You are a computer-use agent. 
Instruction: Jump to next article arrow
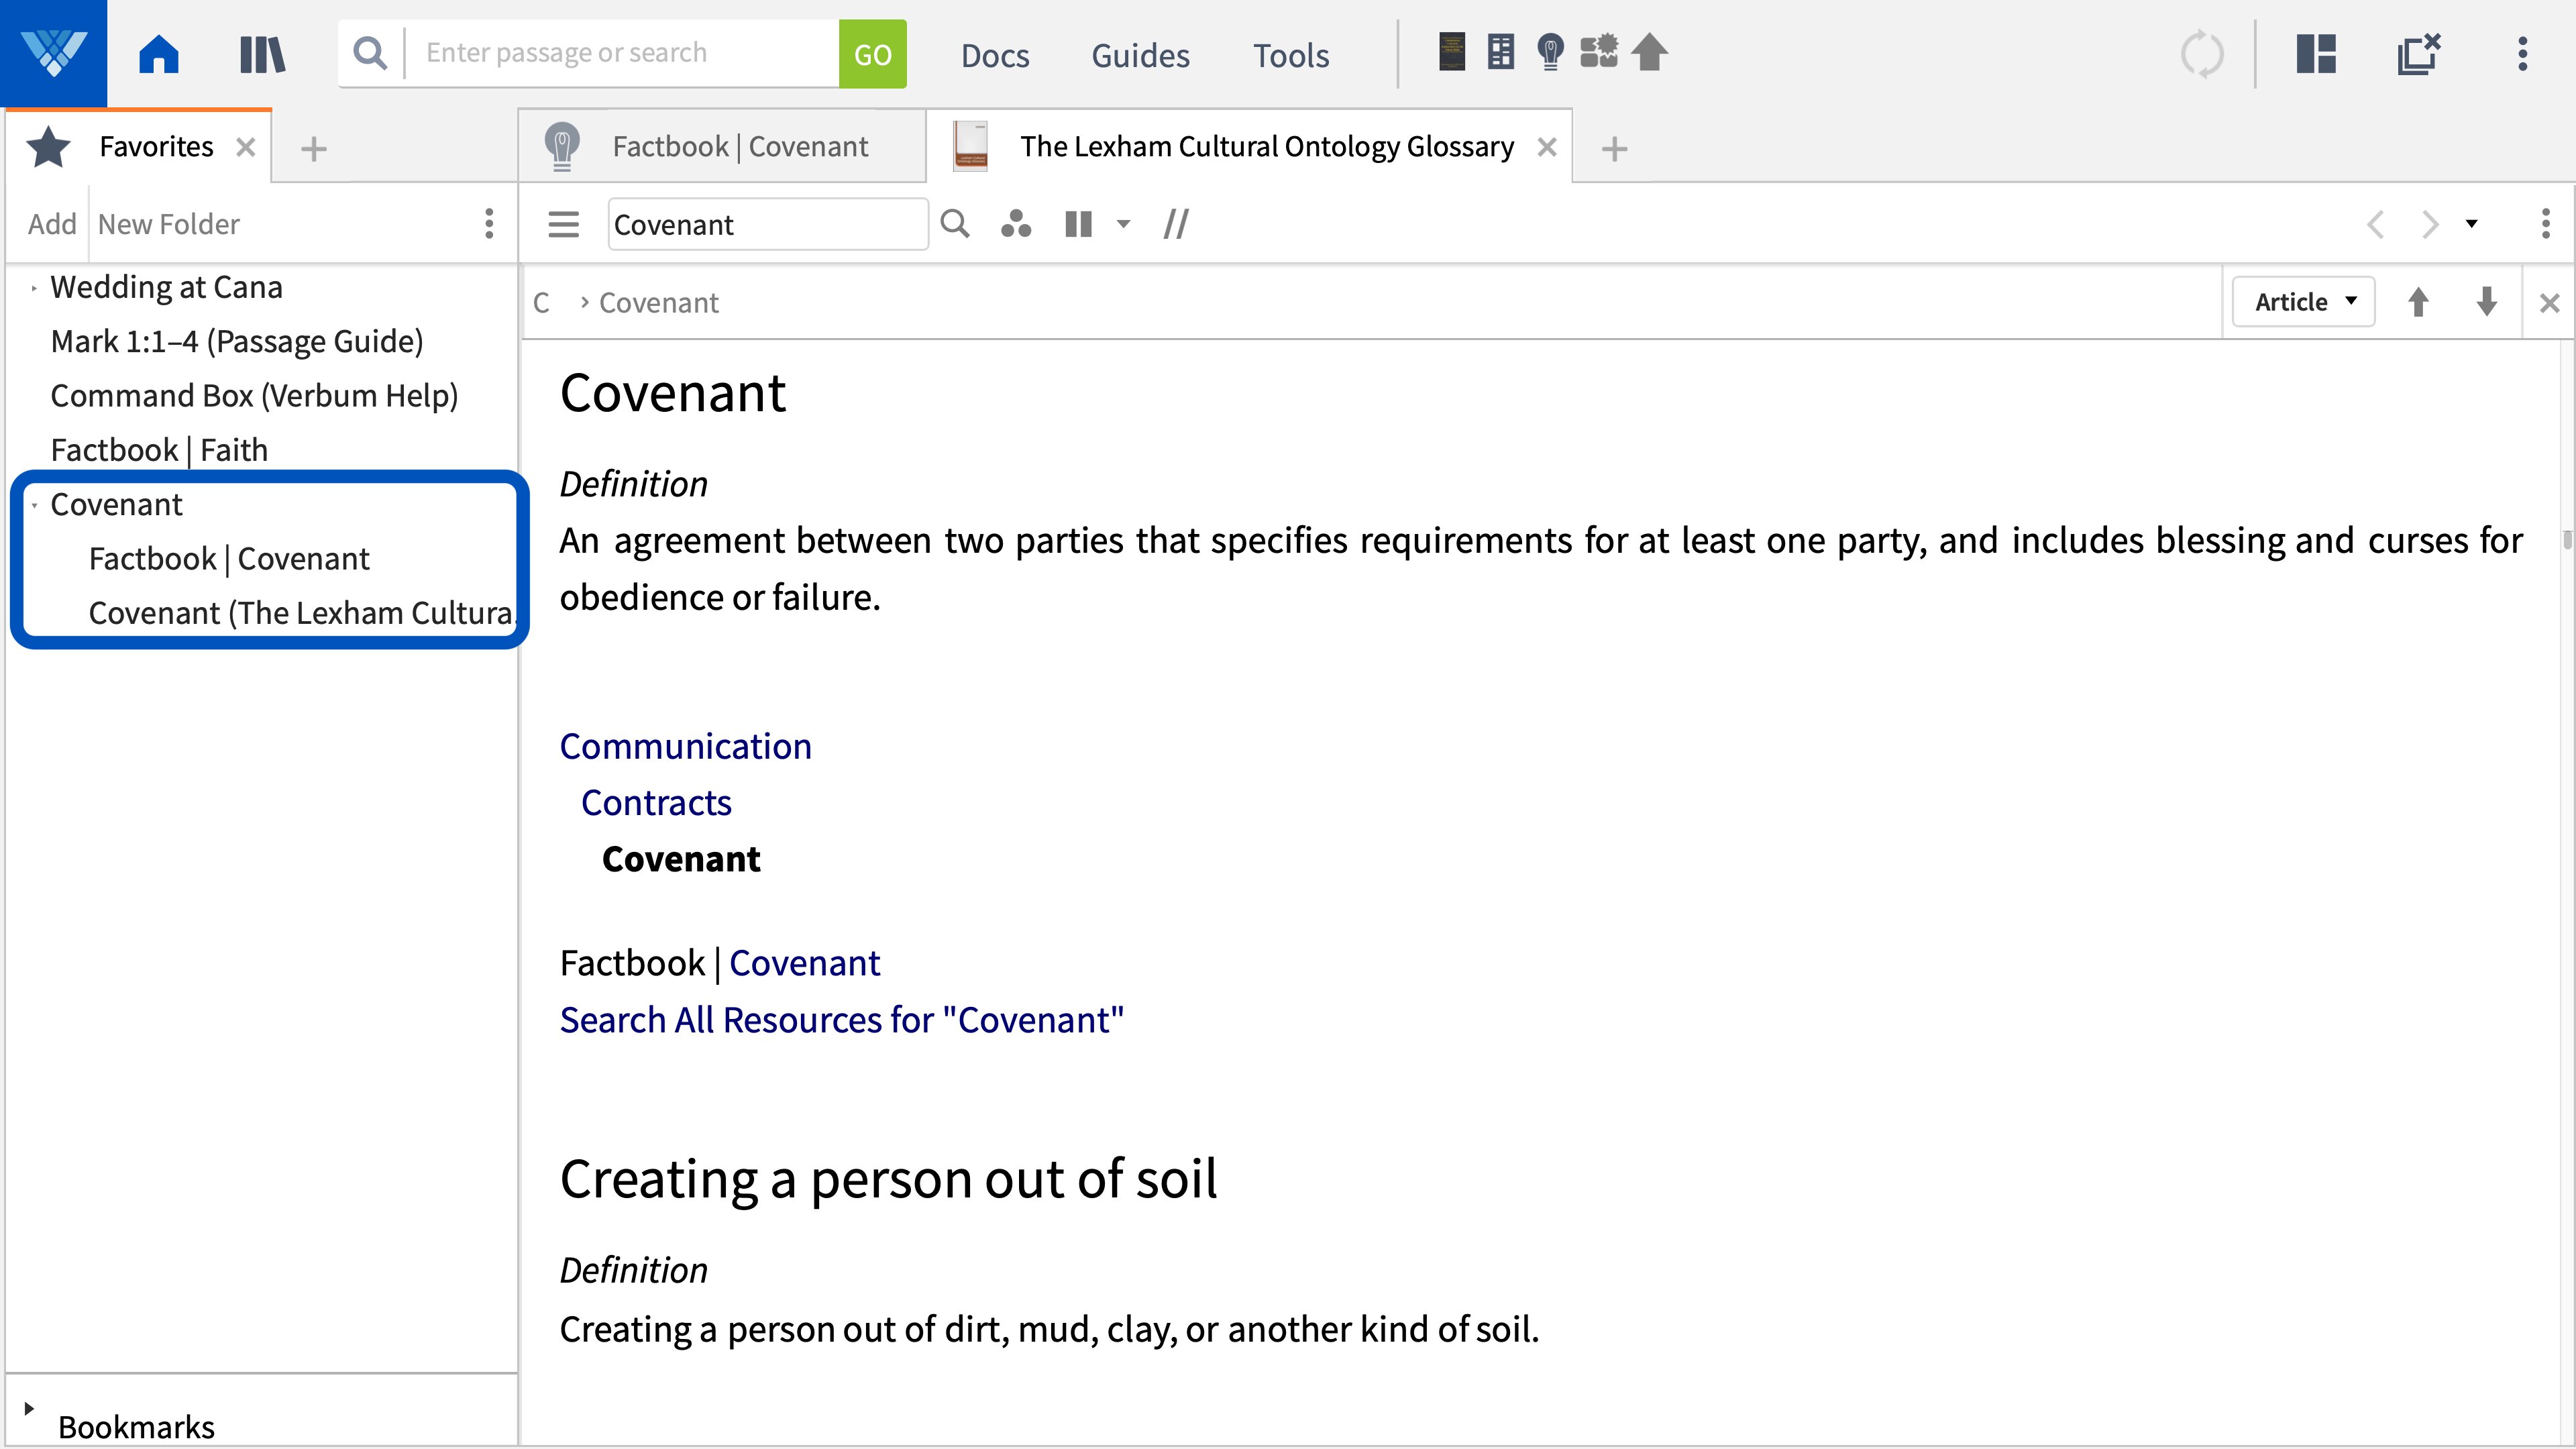click(2487, 302)
